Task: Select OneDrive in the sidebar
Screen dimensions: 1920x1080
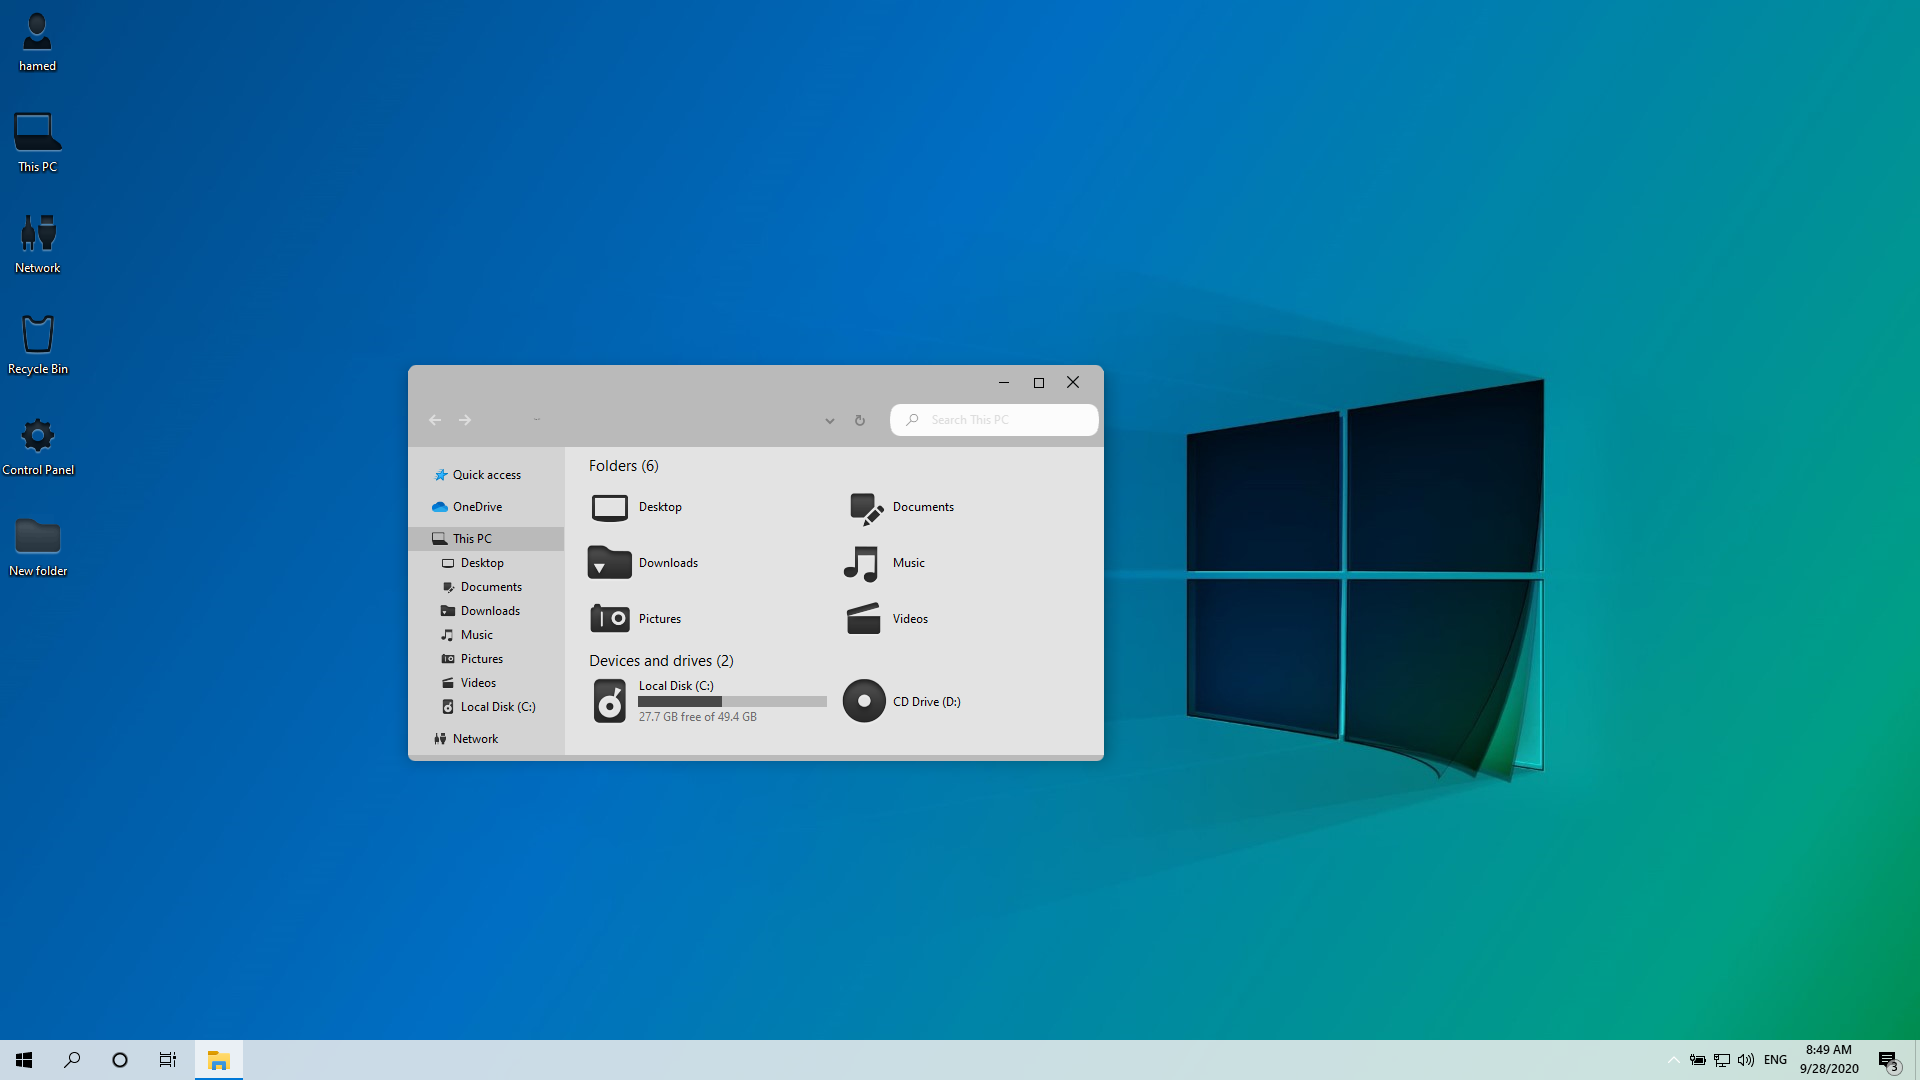Action: point(477,507)
